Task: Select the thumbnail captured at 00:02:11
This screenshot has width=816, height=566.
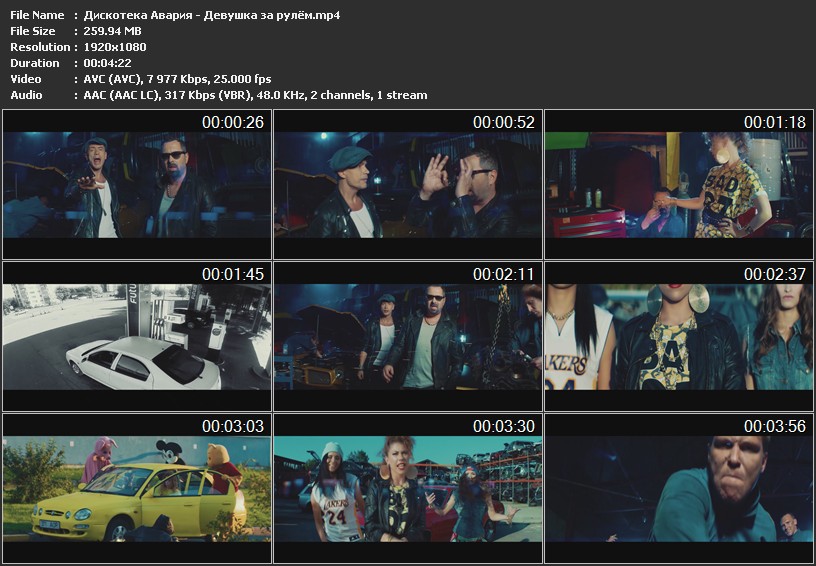Action: (408, 337)
